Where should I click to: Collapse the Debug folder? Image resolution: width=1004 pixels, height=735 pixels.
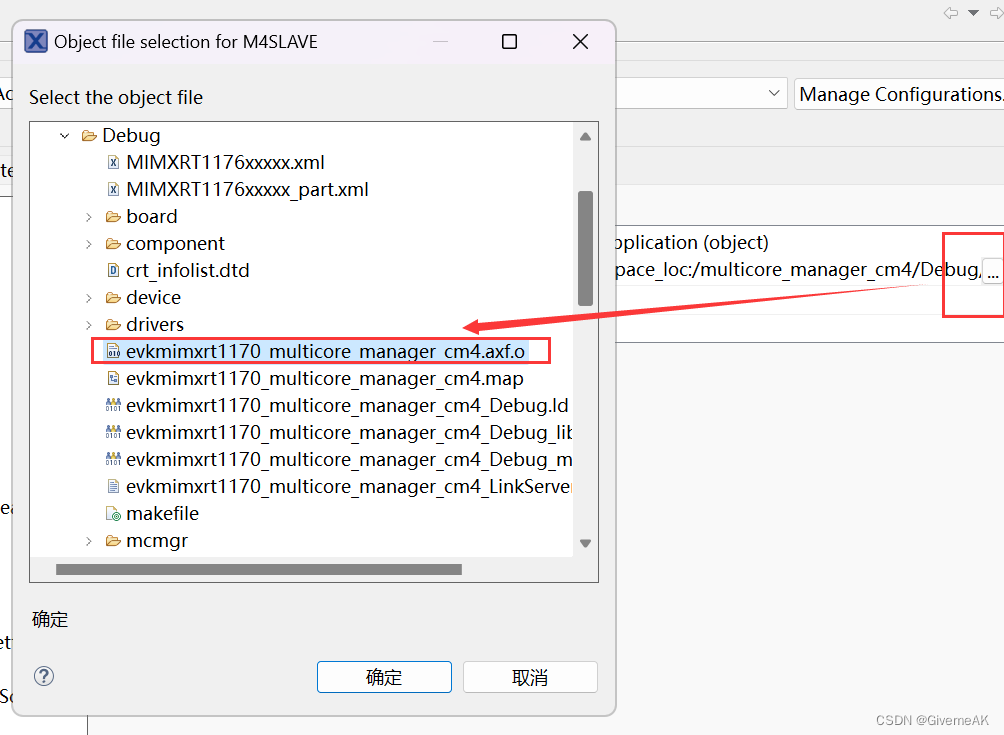coord(64,135)
